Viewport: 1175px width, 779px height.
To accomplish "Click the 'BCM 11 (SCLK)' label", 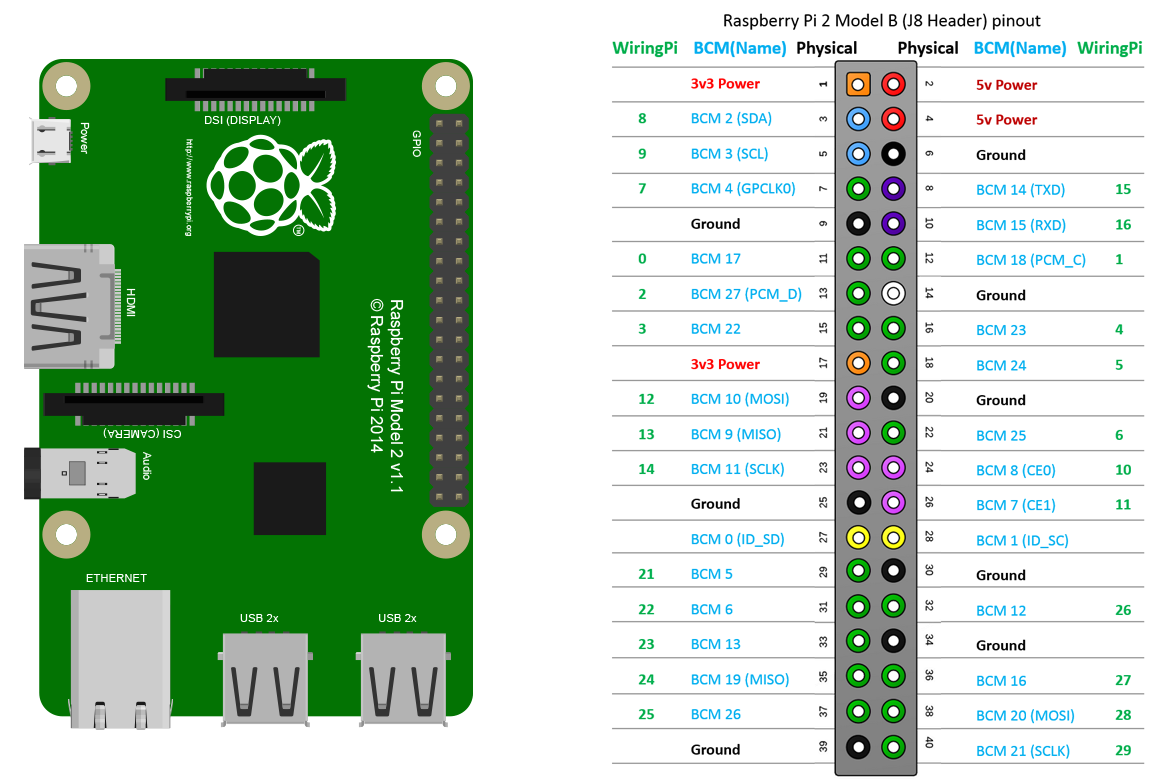I will click(x=737, y=469).
